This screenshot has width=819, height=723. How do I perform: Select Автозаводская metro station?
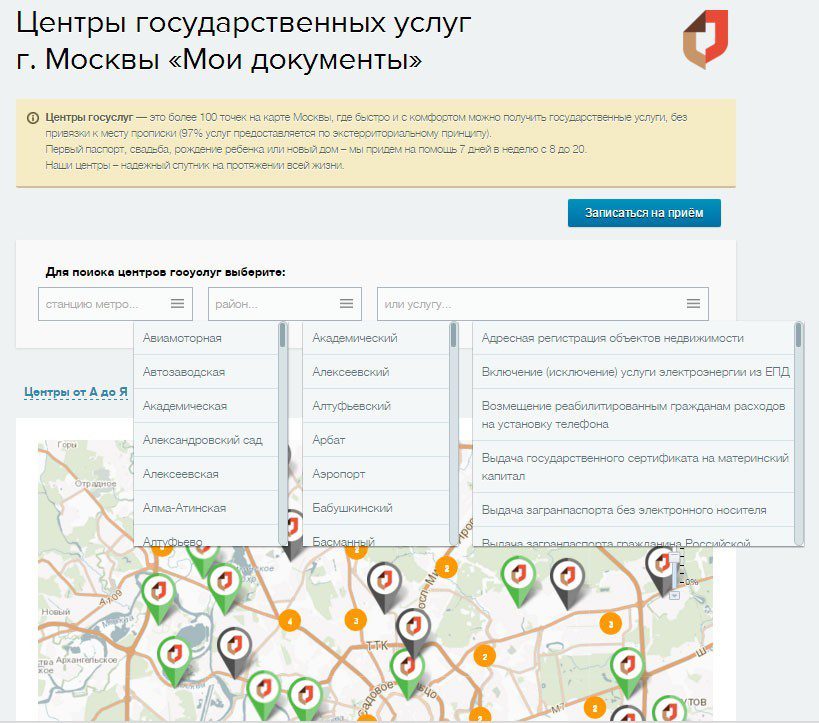pyautogui.click(x=206, y=372)
